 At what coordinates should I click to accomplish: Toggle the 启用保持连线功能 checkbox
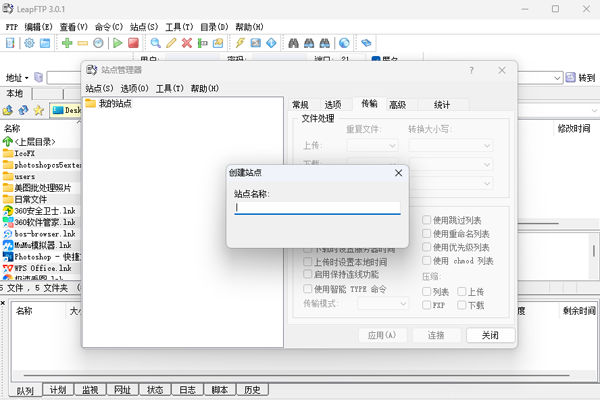pyautogui.click(x=308, y=274)
